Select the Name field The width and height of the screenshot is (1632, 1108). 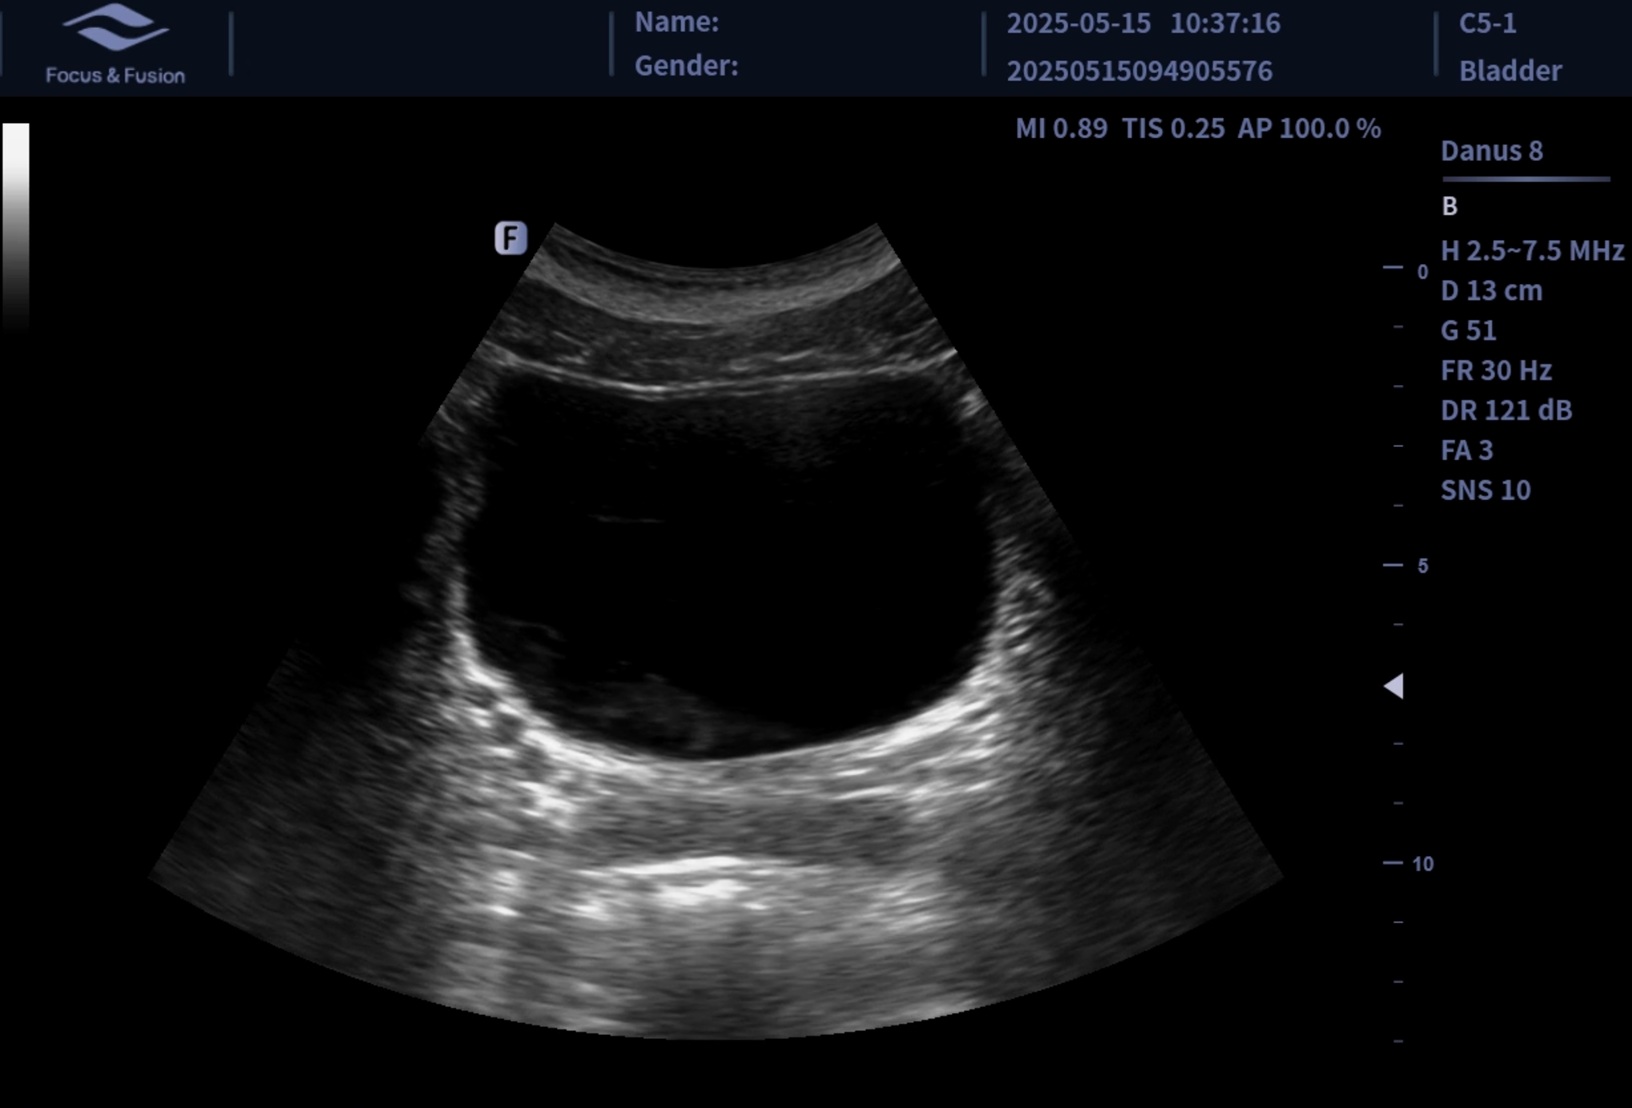point(676,22)
